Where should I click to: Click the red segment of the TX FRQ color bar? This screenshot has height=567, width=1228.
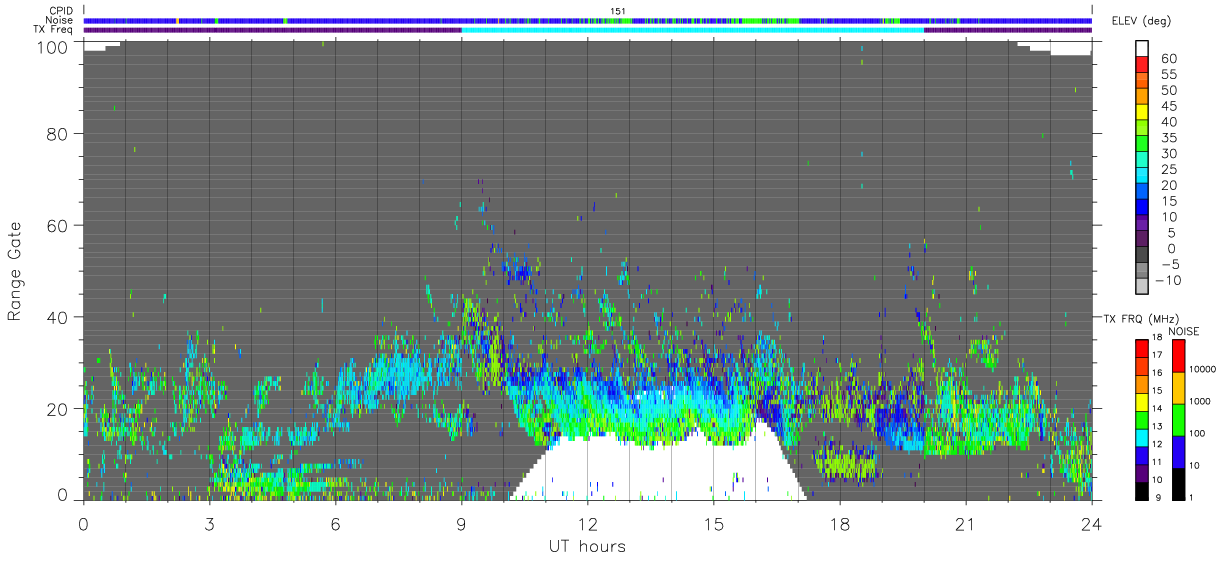pos(1141,348)
